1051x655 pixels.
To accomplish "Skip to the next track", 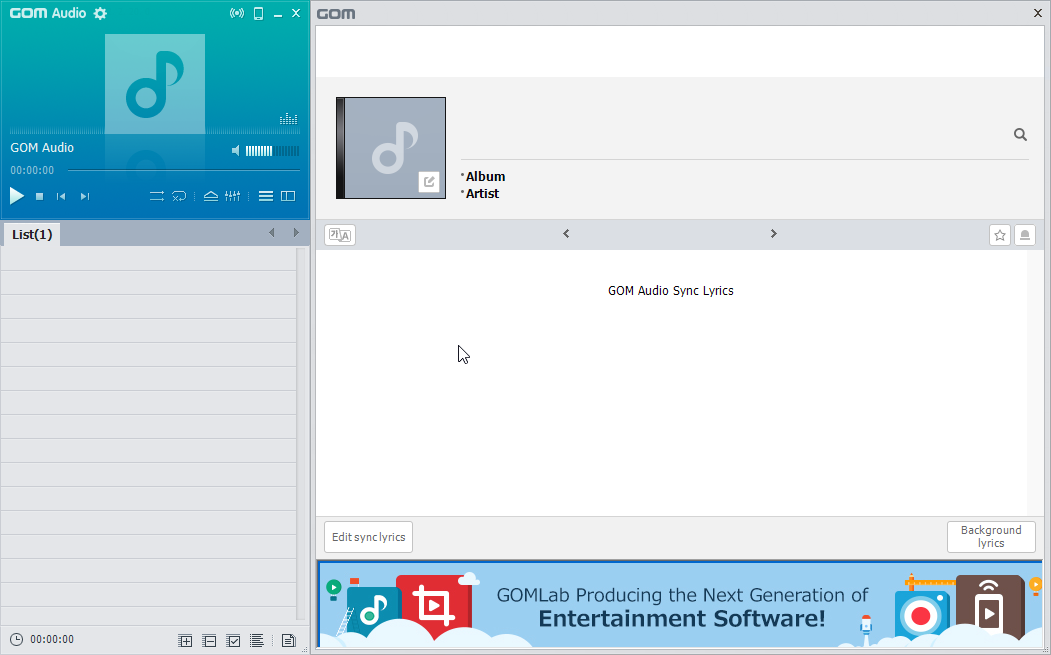I will click(x=84, y=196).
